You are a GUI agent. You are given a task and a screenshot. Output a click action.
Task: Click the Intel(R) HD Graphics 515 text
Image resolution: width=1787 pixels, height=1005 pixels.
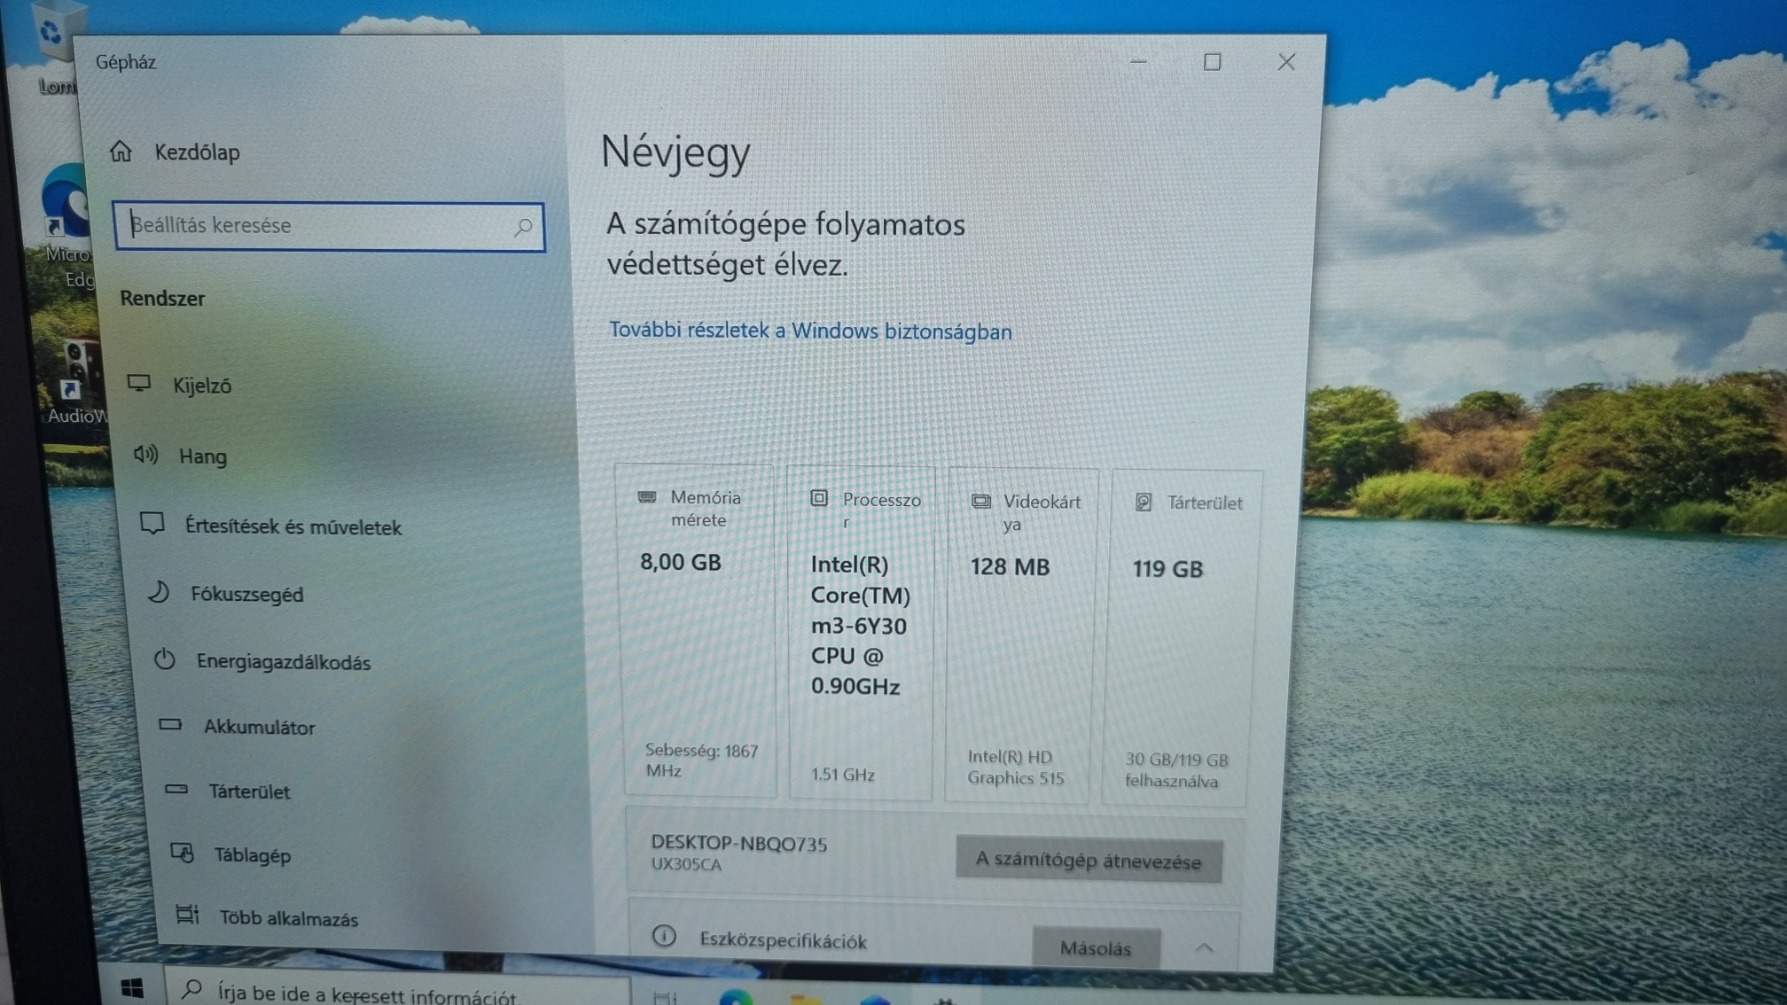point(1016,768)
